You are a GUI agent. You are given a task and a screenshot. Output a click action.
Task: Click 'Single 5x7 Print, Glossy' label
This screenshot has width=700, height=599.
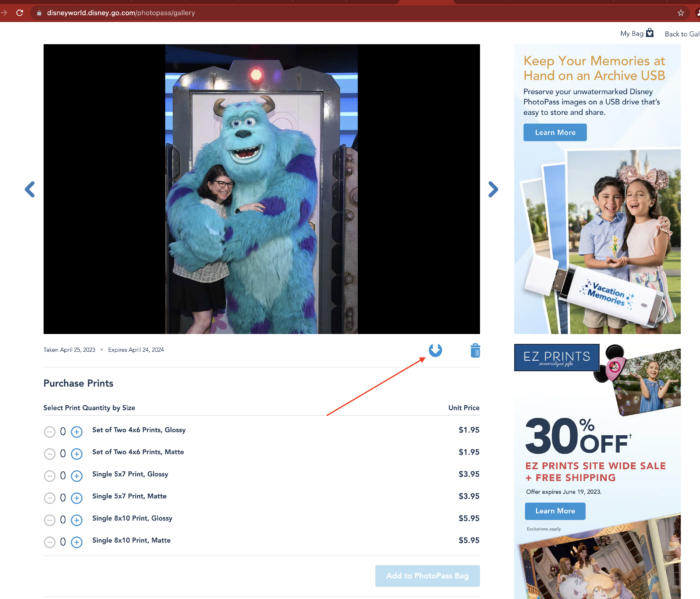(x=130, y=474)
